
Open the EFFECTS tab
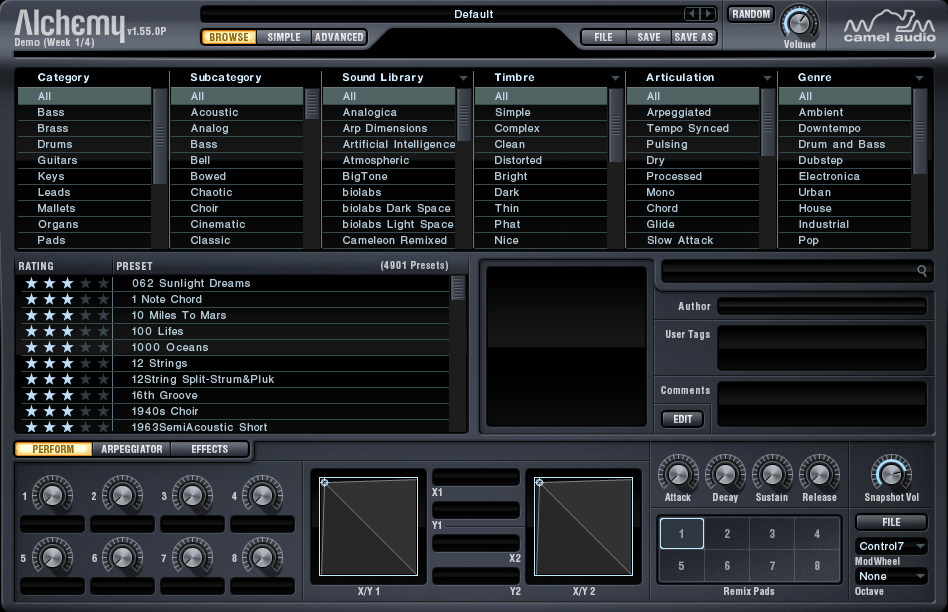pos(210,449)
